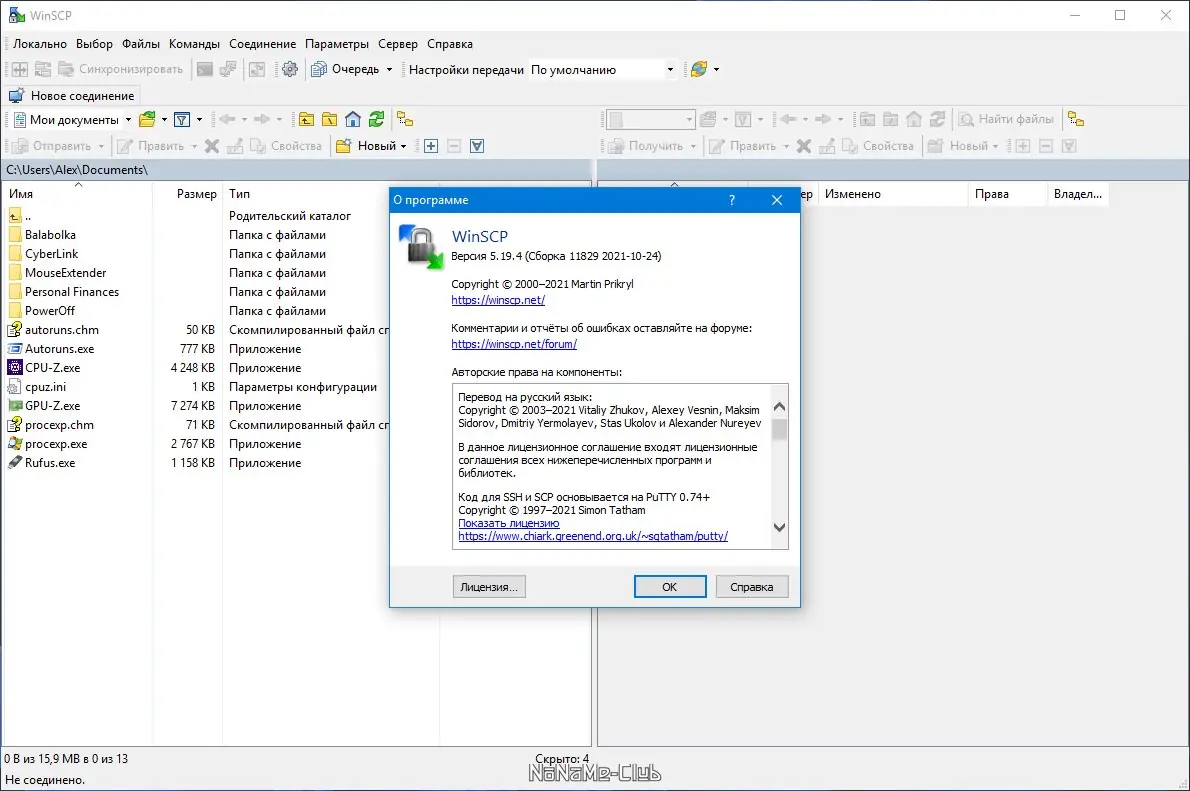Image resolution: width=1190 pixels, height=791 pixels.
Task: Click the local delete X icon
Action: 212,146
